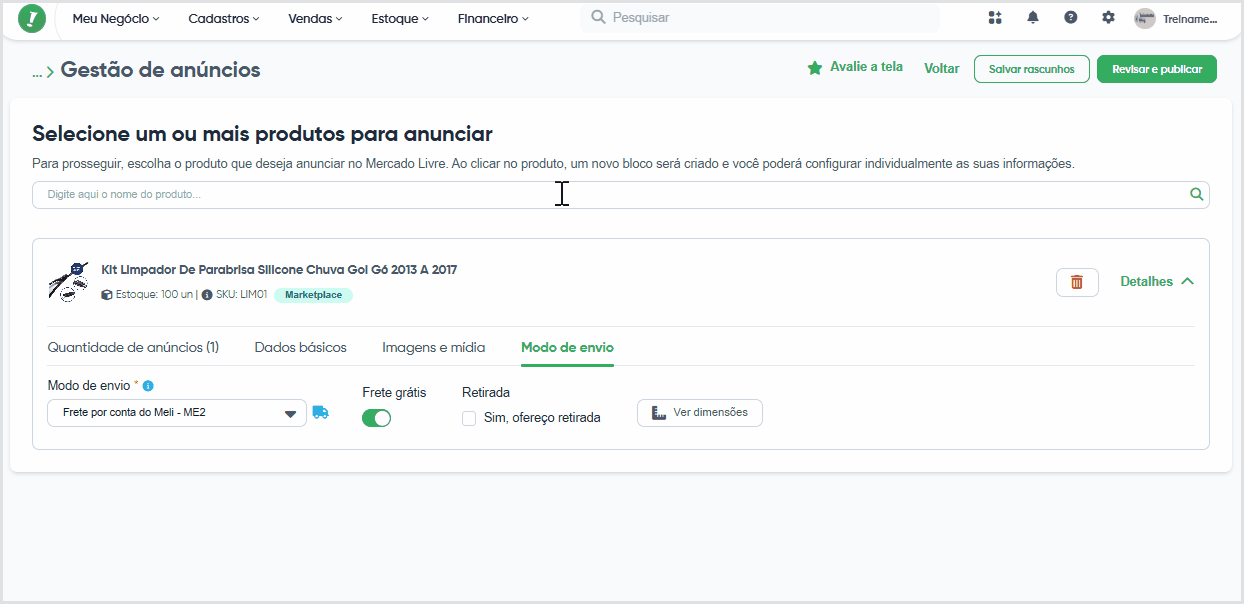1244x604 pixels.
Task: Click the Treiname... user name
Action: (1190, 18)
